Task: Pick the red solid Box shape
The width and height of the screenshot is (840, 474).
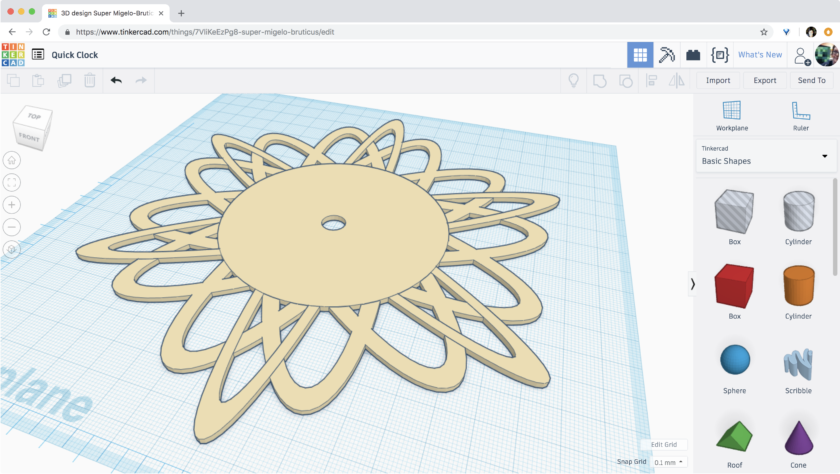Action: click(x=734, y=286)
